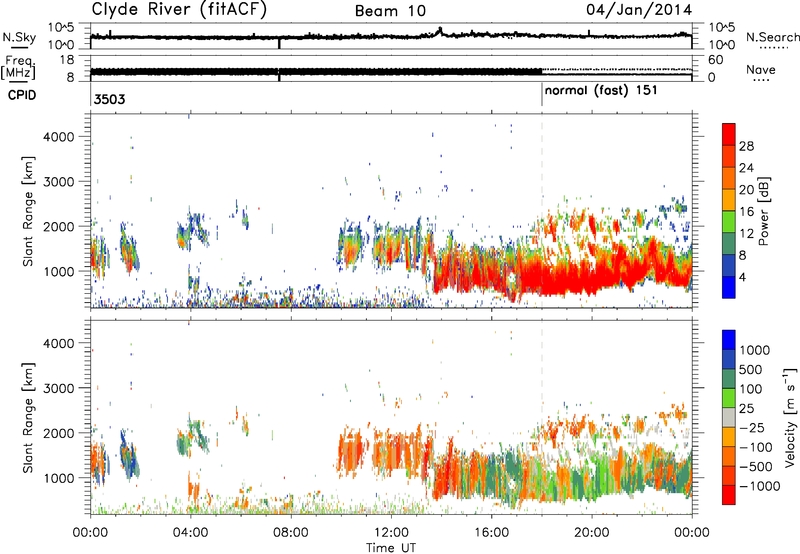Click the 'Slant Range [km]' label of the power panel

[x=28, y=211]
